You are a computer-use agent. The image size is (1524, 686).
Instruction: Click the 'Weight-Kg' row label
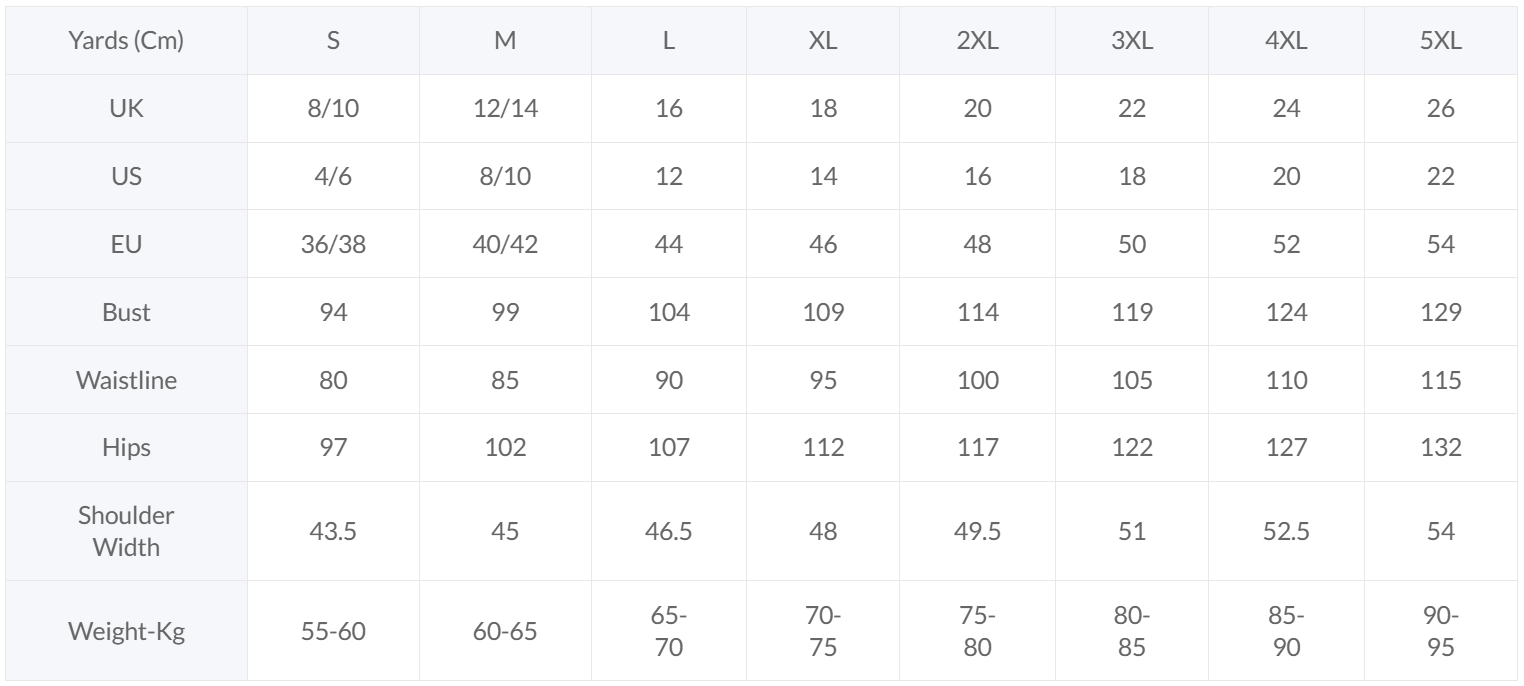point(126,631)
